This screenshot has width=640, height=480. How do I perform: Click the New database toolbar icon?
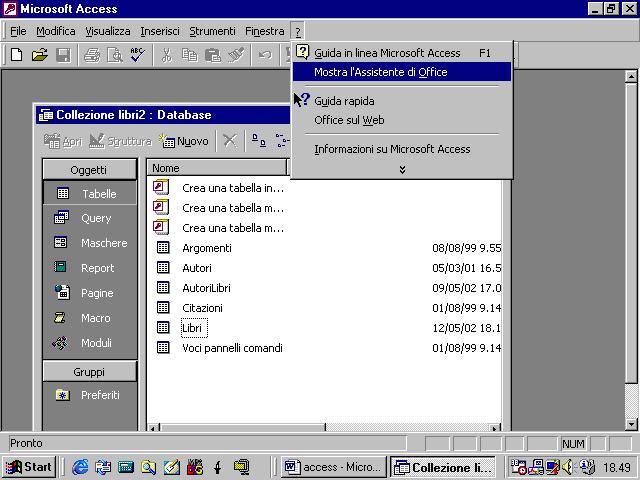16,55
